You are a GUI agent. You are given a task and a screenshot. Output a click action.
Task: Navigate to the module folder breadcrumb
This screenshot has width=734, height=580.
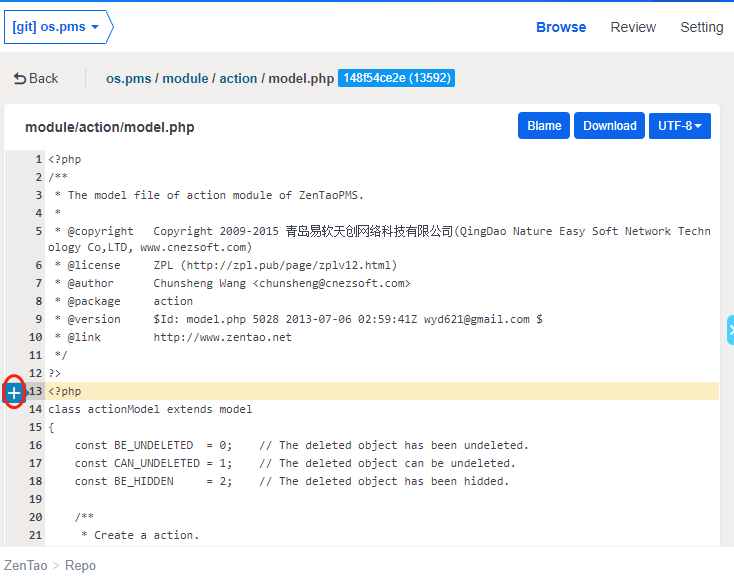point(185,78)
